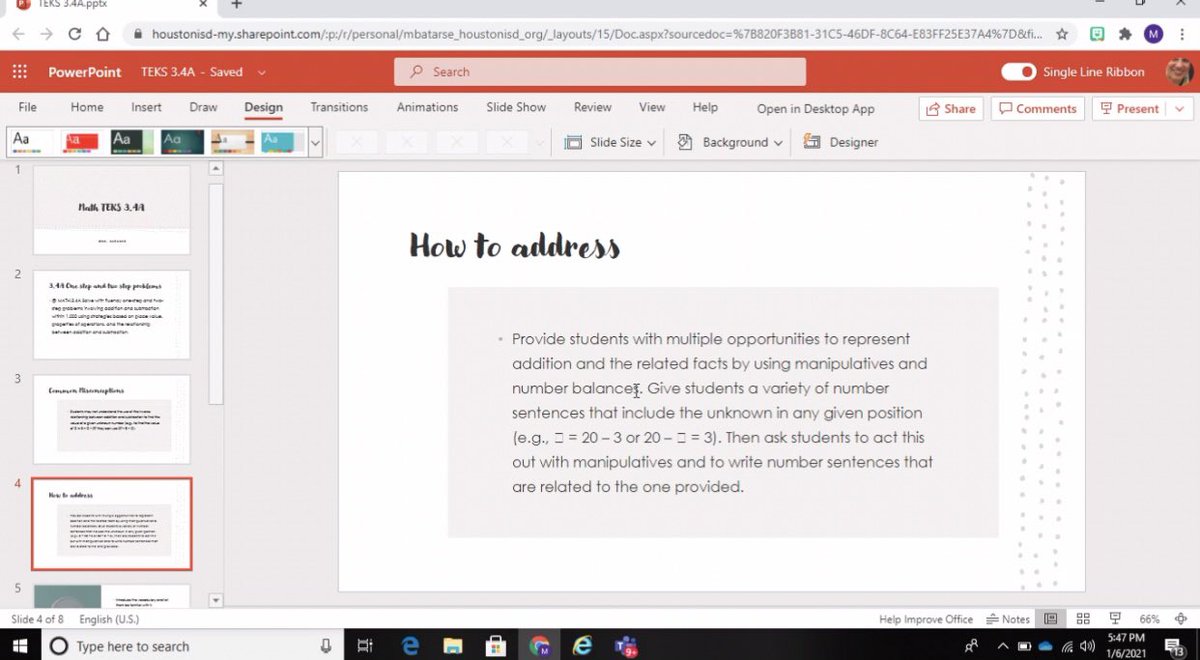Open a new browser tab
Screen dimensions: 1200x660
236,5
